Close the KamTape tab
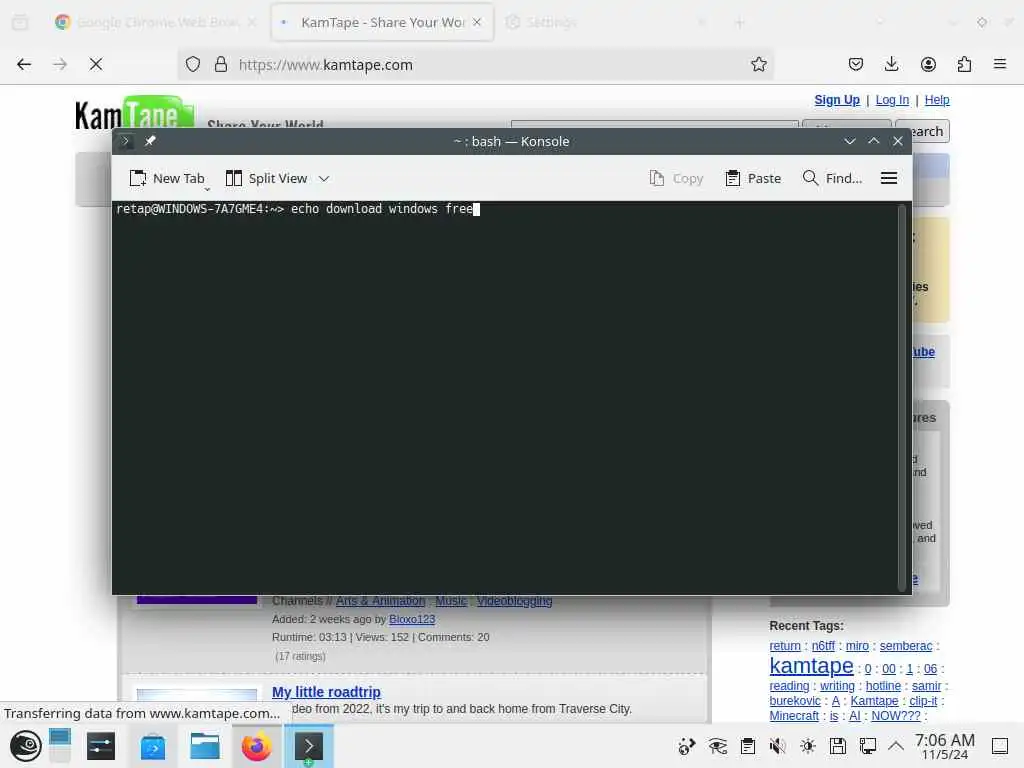Screen dimensions: 1024x768 click(x=477, y=22)
